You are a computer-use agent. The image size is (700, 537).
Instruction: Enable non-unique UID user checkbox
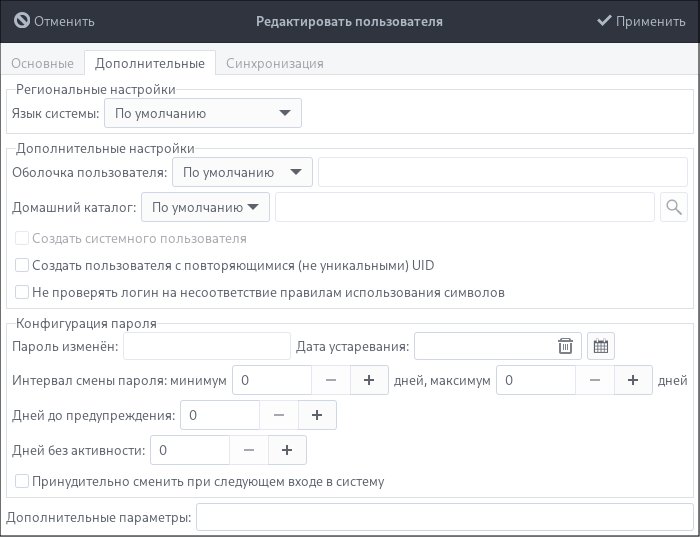point(22,265)
